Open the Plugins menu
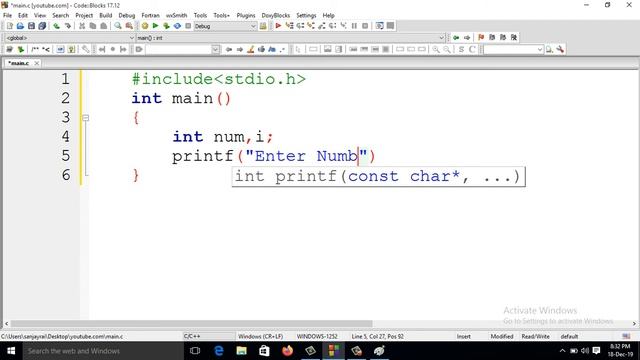 (246, 15)
